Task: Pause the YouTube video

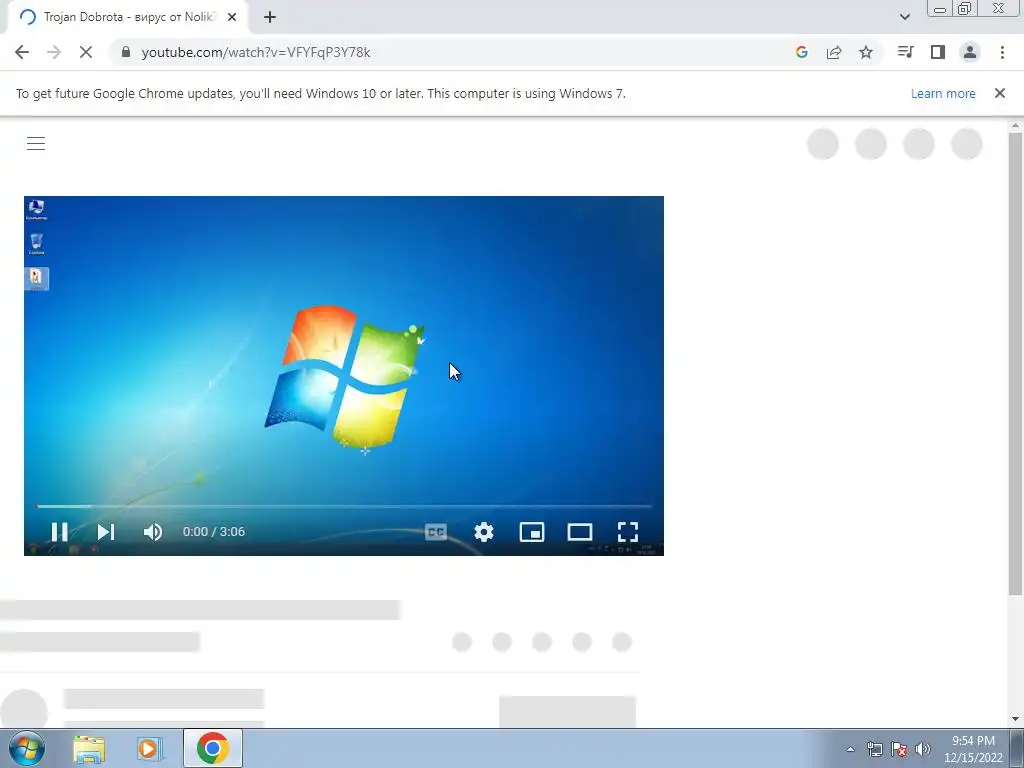Action: pyautogui.click(x=59, y=532)
